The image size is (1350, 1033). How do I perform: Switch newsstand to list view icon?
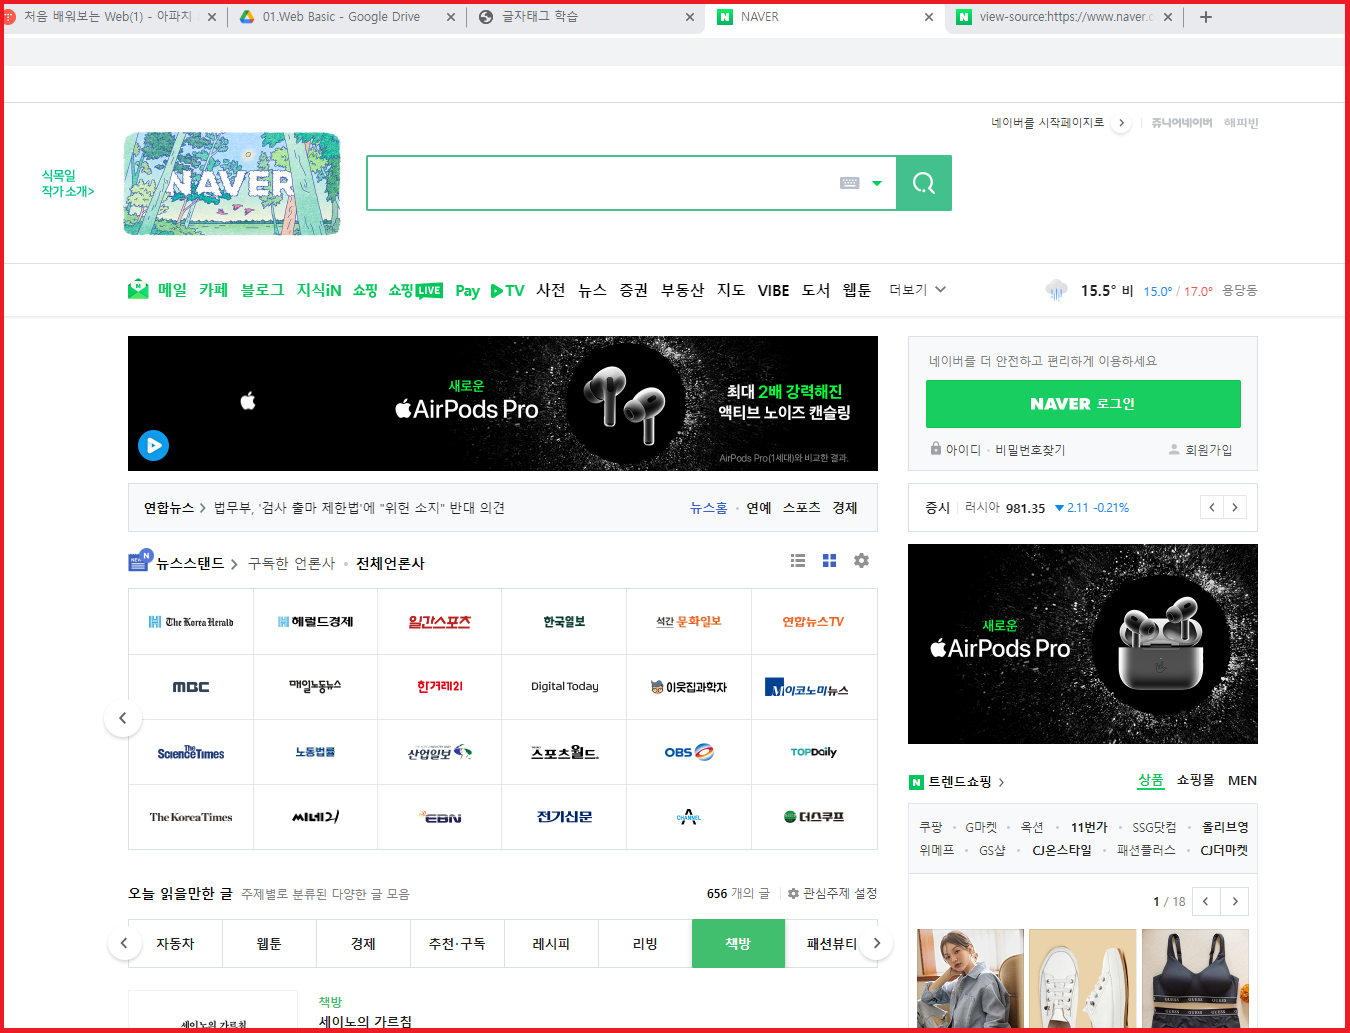[798, 561]
